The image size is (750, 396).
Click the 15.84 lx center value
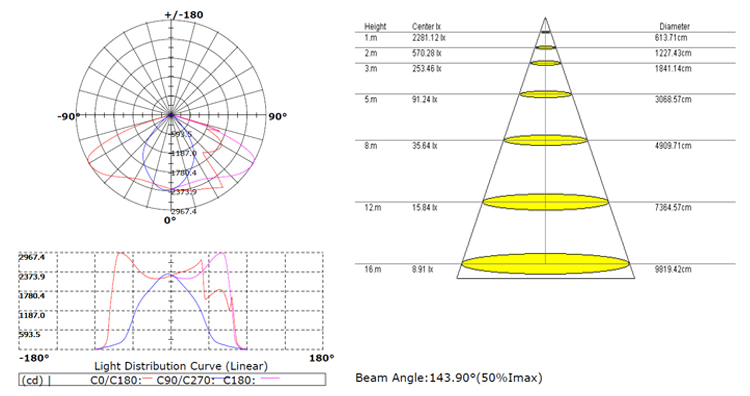(425, 207)
